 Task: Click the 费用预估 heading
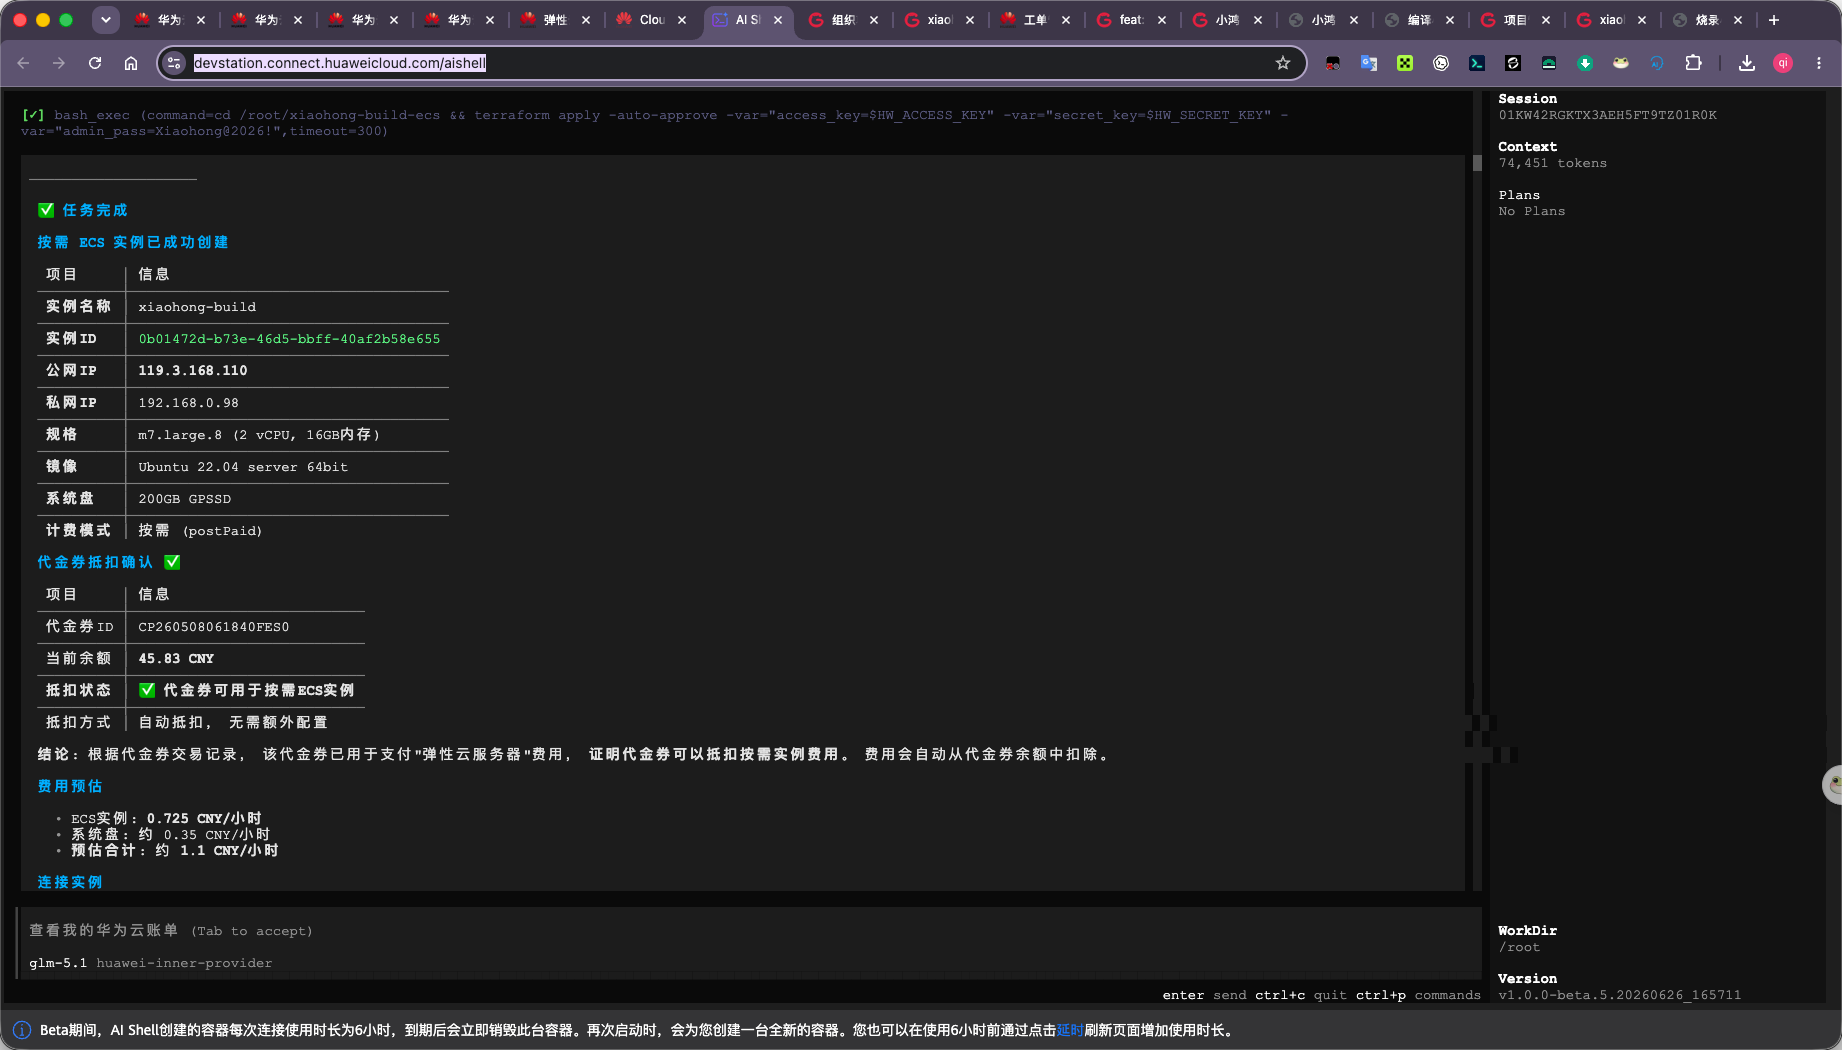click(x=70, y=786)
